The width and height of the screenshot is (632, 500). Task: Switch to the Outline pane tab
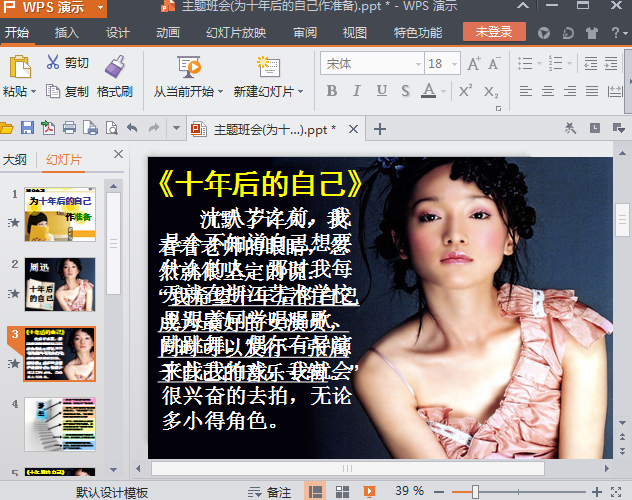pos(15,160)
